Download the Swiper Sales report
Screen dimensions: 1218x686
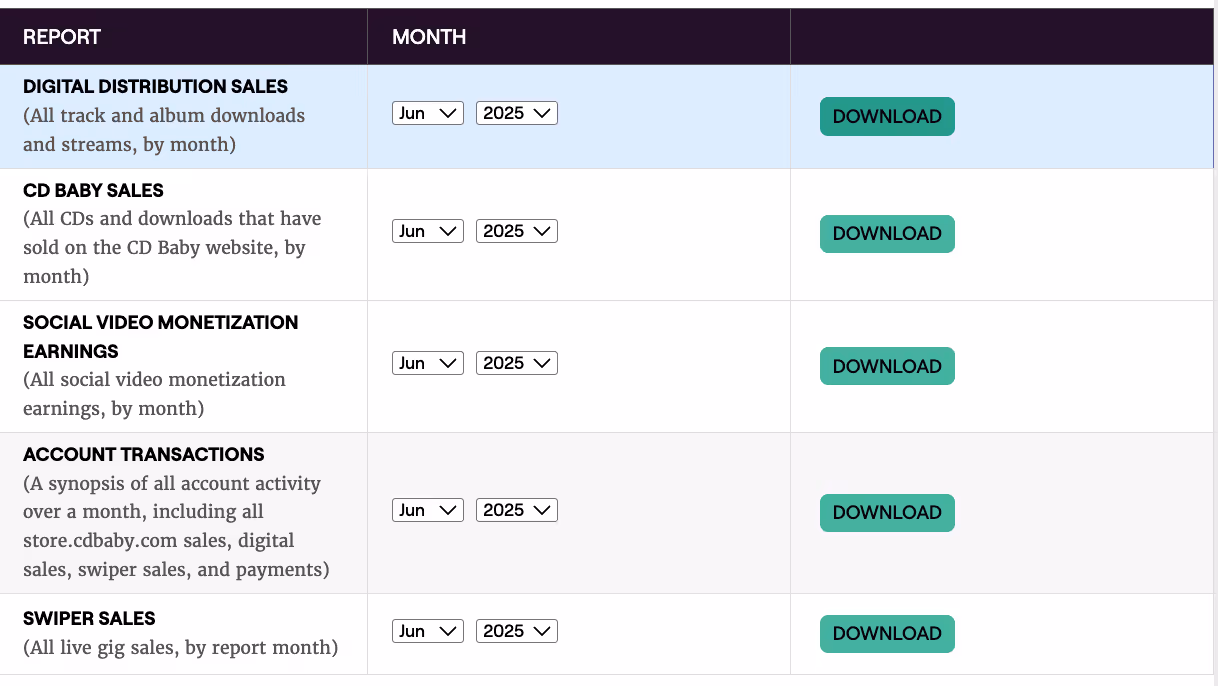coord(887,633)
